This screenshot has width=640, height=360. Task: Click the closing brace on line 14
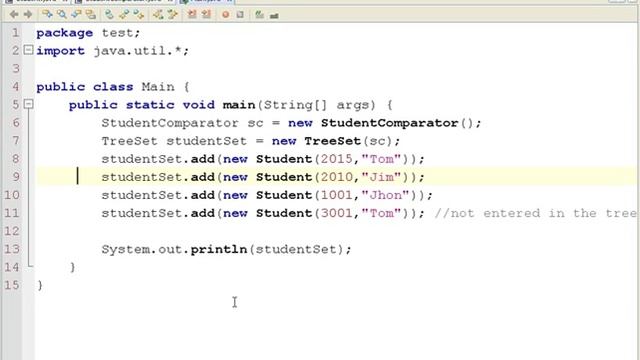click(x=73, y=267)
